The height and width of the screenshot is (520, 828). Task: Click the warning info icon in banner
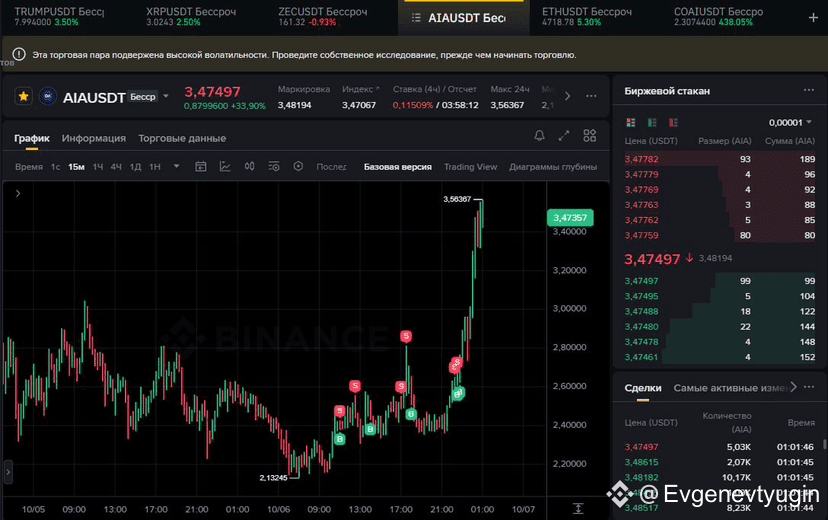19,54
